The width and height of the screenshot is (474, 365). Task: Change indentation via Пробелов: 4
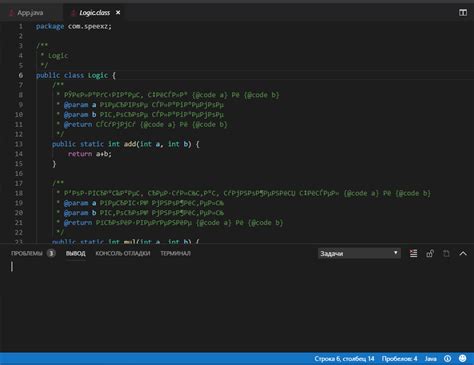pos(399,359)
